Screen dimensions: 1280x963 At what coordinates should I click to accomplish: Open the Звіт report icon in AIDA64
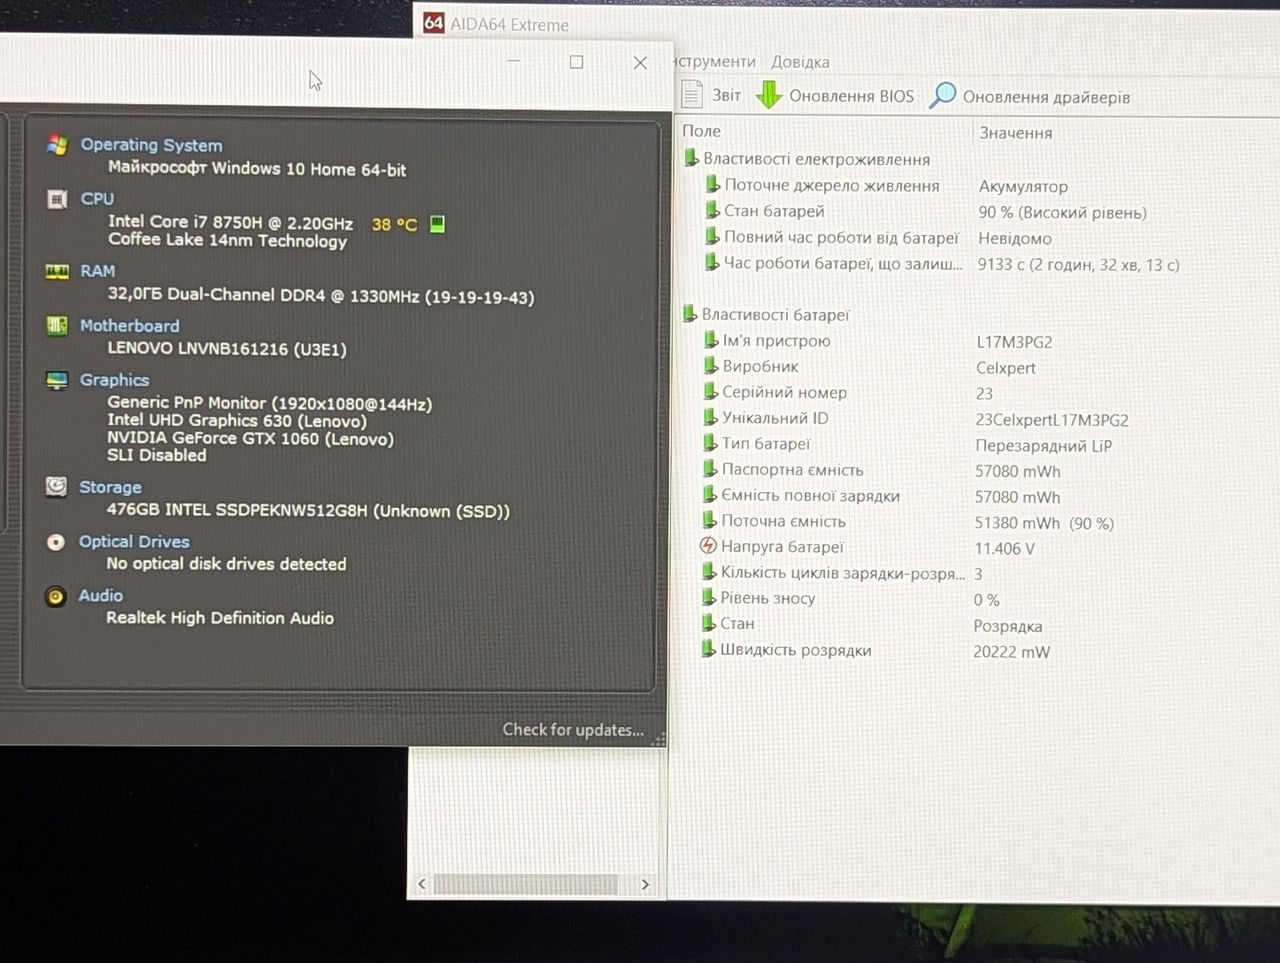point(691,95)
